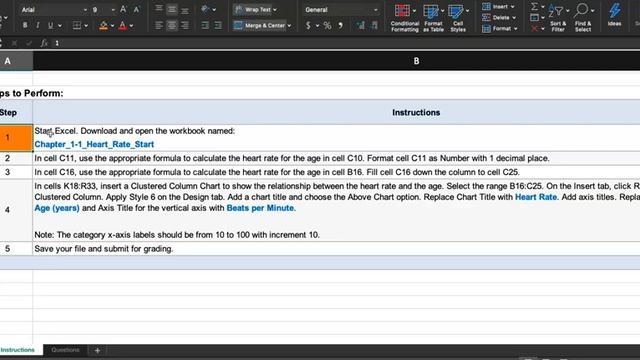Select Bottom Align icon
Viewport: 640px width, 360px height.
click(185, 9)
